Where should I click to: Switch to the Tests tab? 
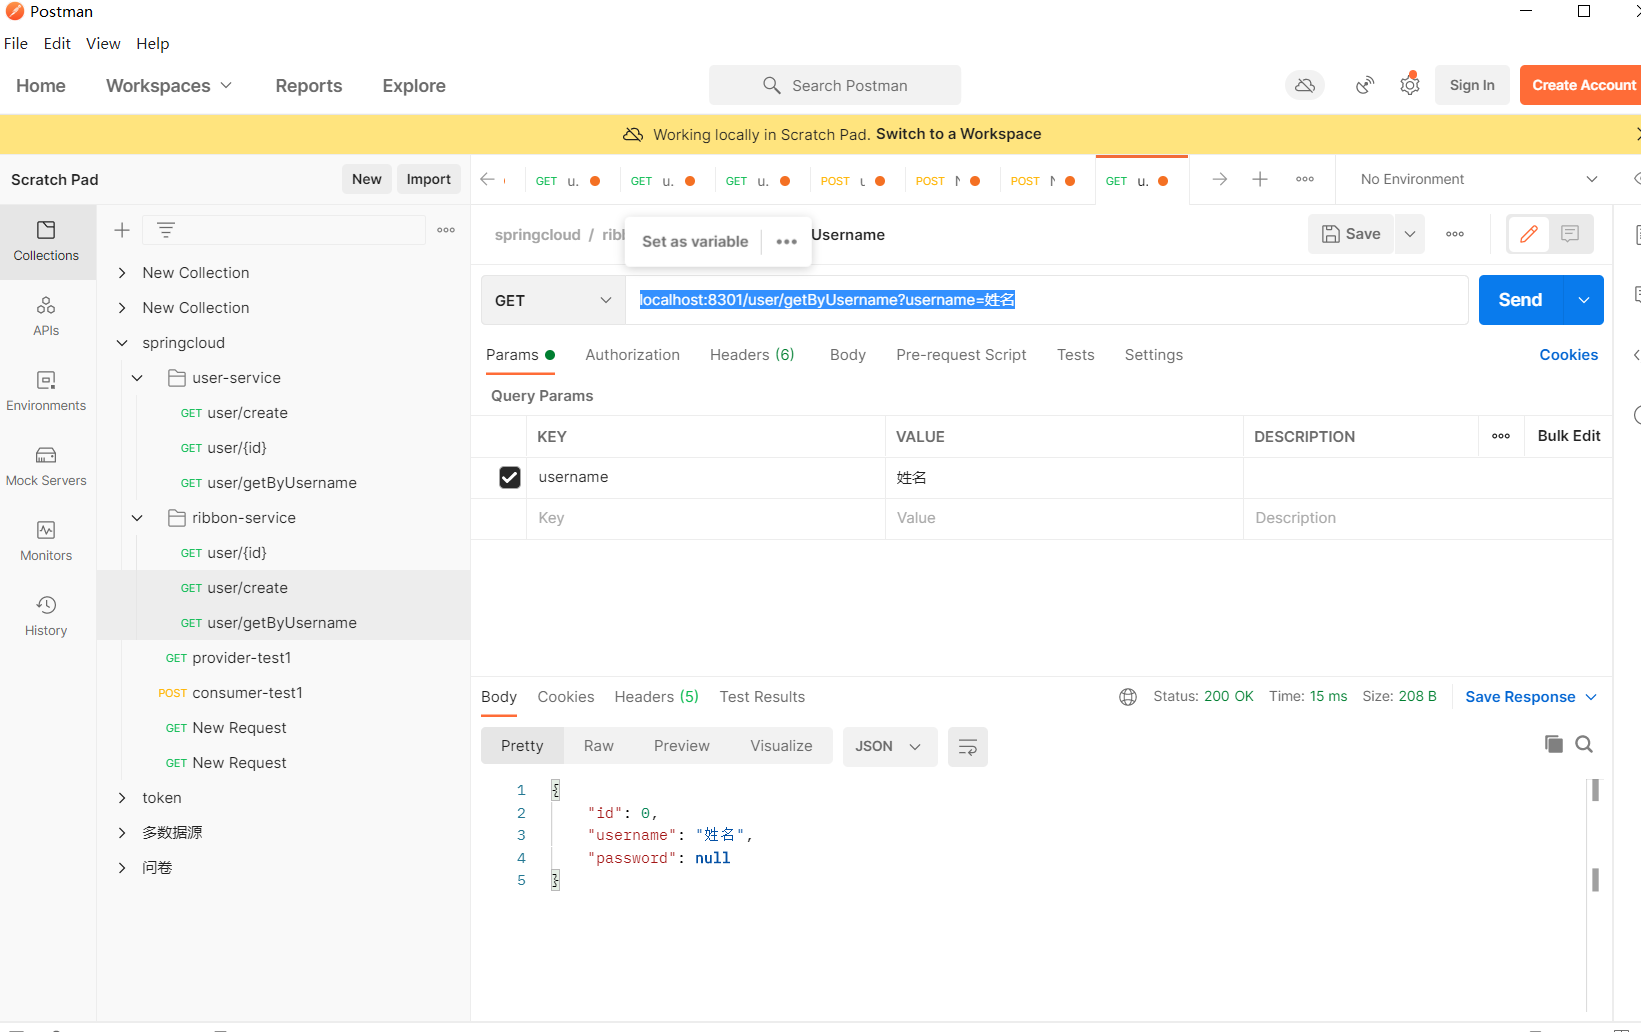1076,355
